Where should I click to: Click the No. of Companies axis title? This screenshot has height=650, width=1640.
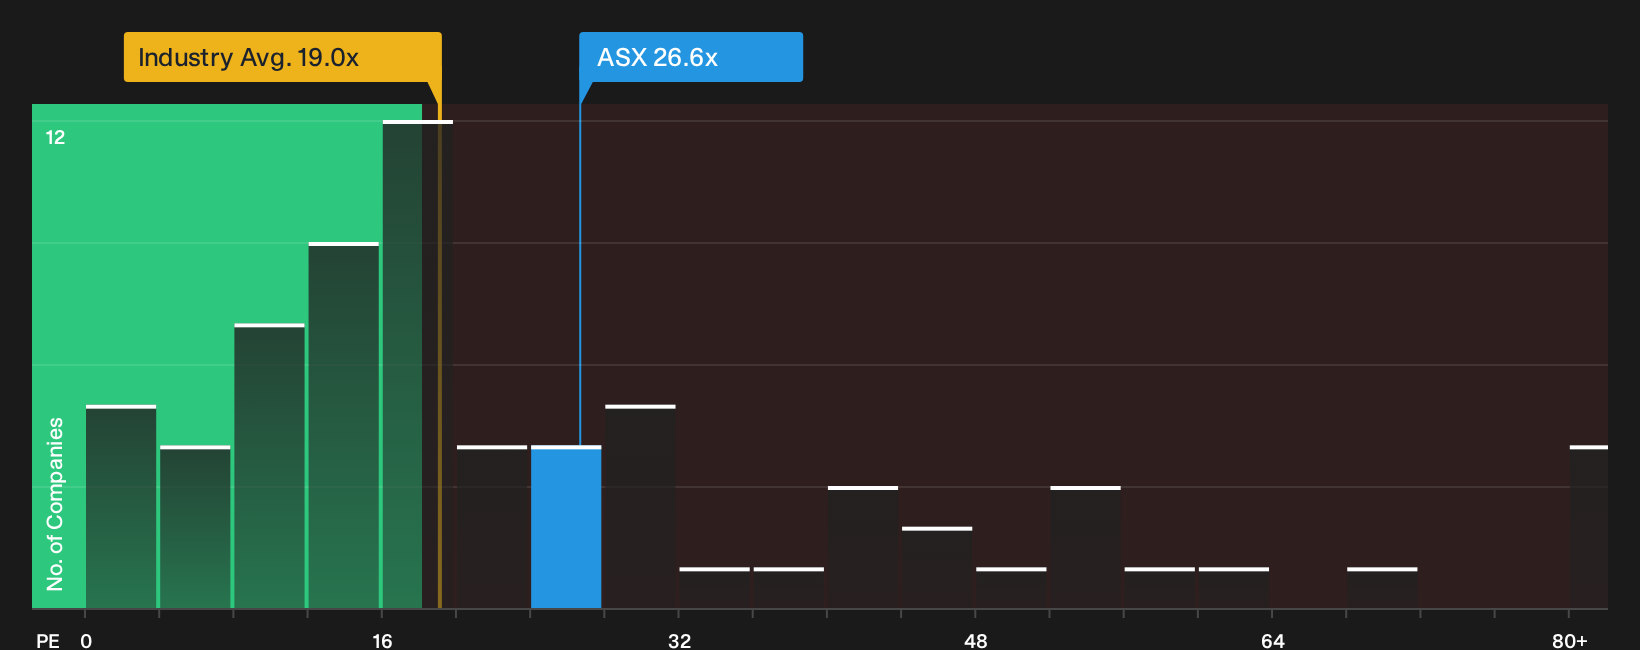pos(55,503)
